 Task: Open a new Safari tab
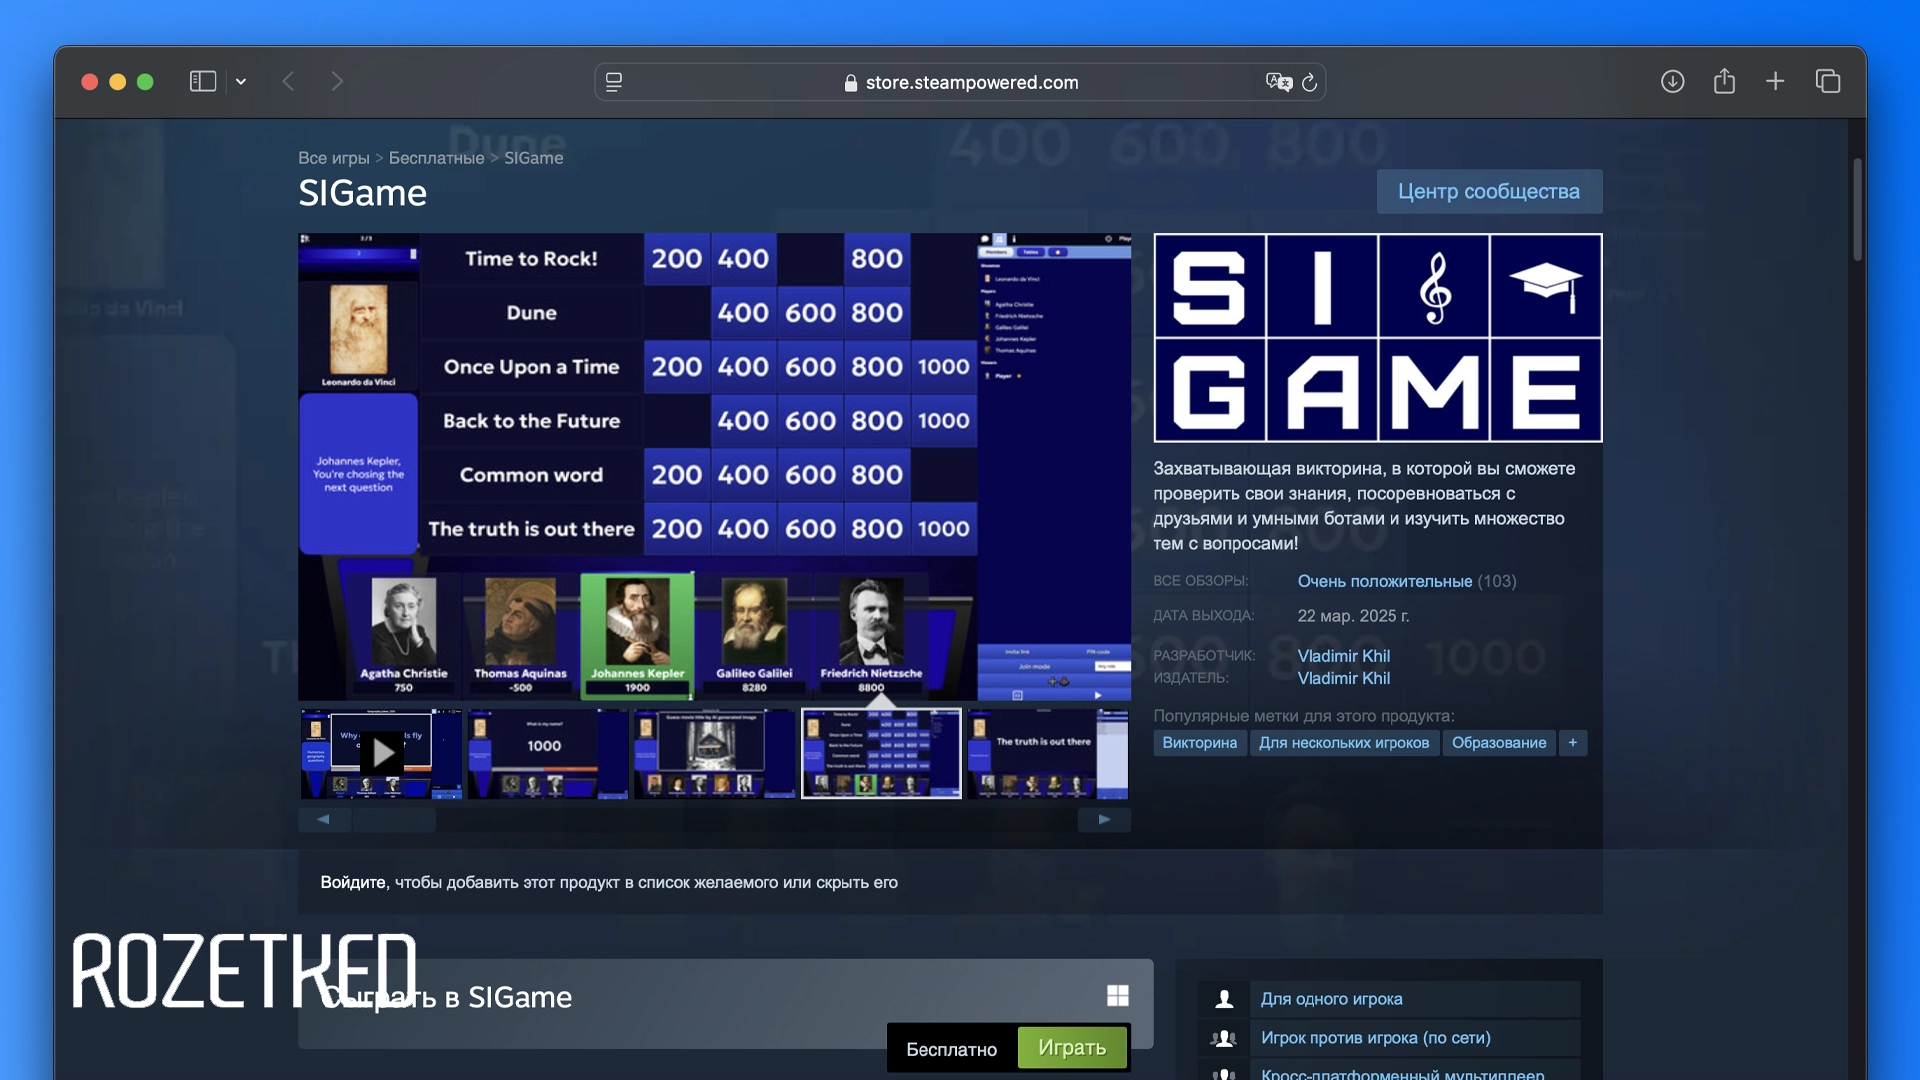1775,82
